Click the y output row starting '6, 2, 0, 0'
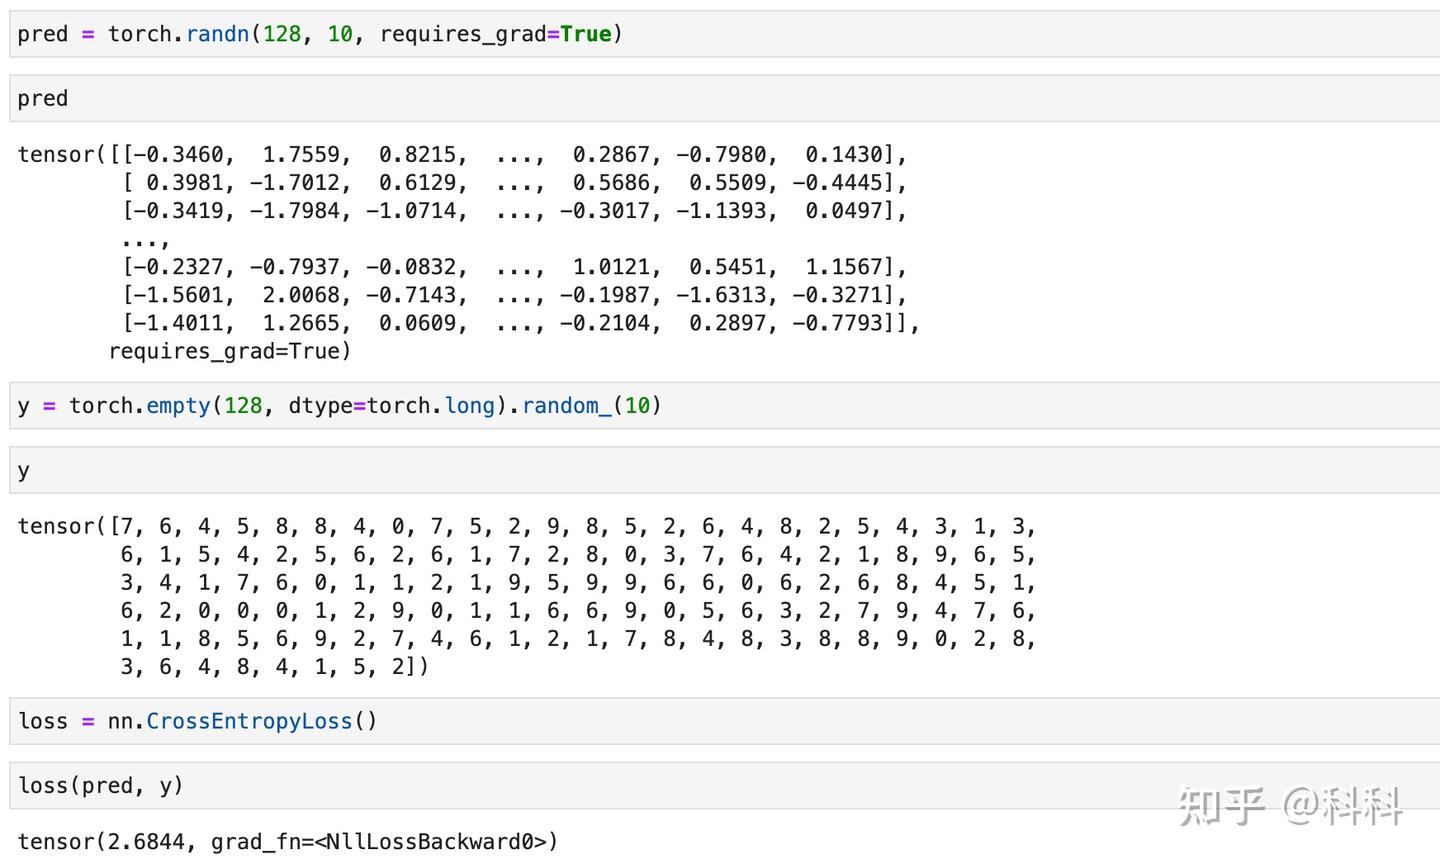Image resolution: width=1440 pixels, height=864 pixels. (578, 610)
